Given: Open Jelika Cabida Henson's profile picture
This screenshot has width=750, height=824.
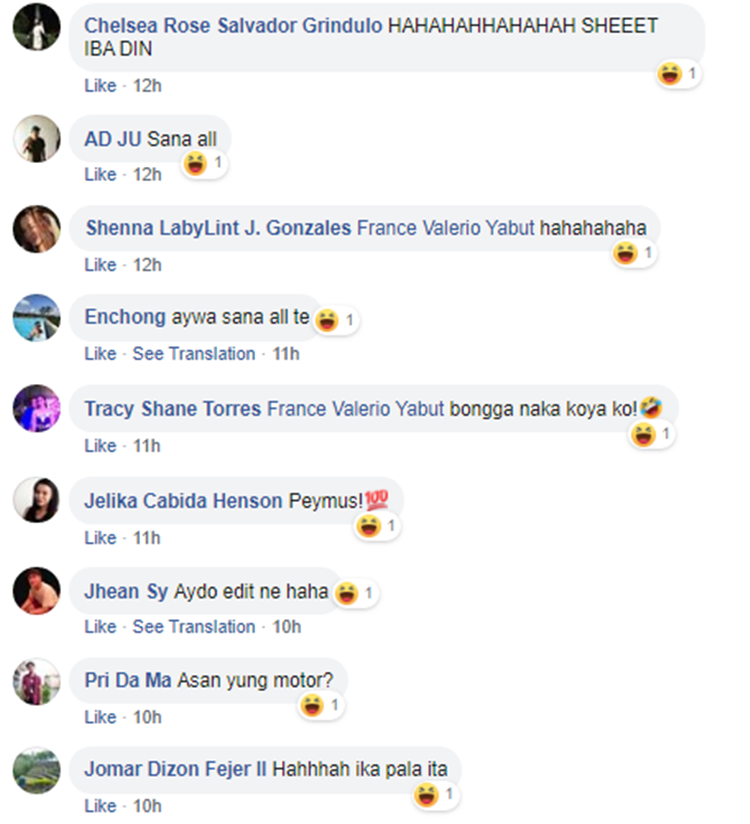Looking at the screenshot, I should tap(36, 500).
